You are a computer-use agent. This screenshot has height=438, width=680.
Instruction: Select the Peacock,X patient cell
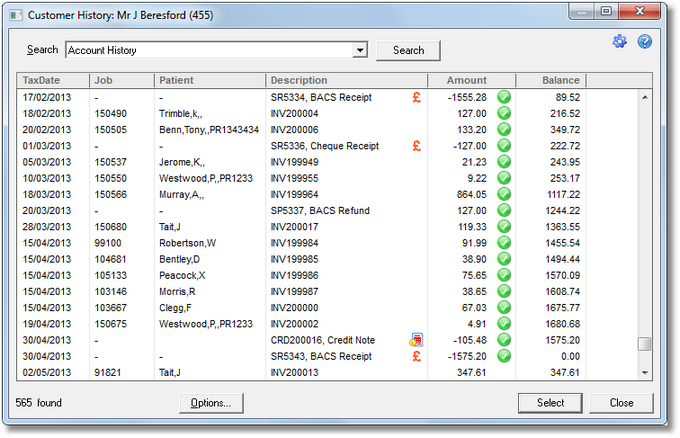pos(182,275)
